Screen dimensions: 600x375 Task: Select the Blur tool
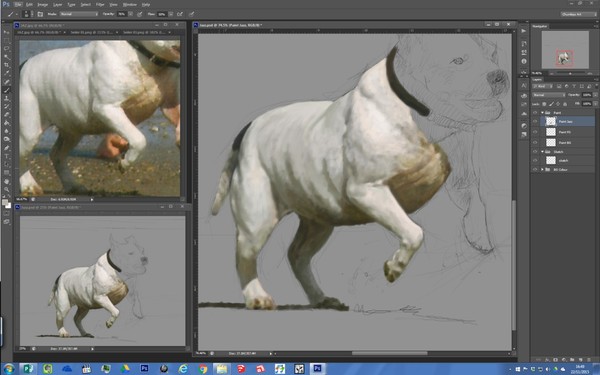coord(7,131)
